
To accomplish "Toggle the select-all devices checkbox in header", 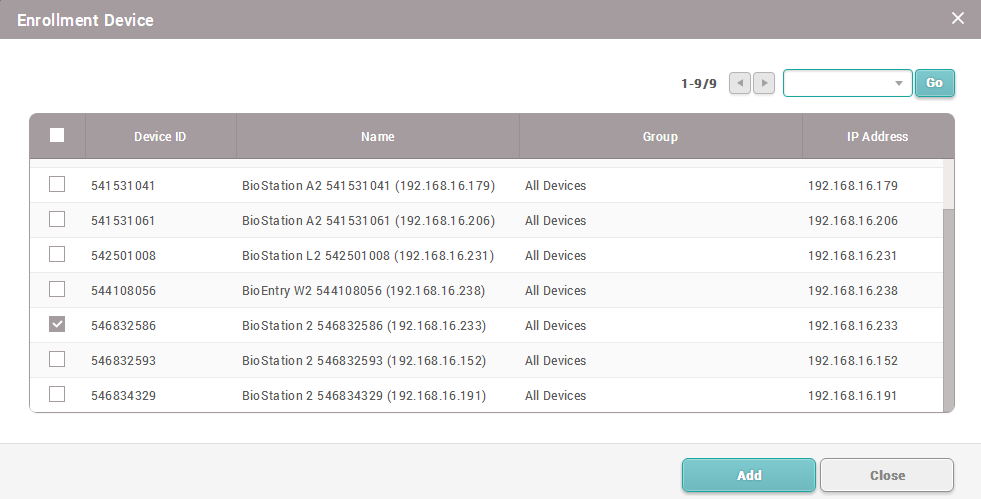I will pyautogui.click(x=57, y=136).
